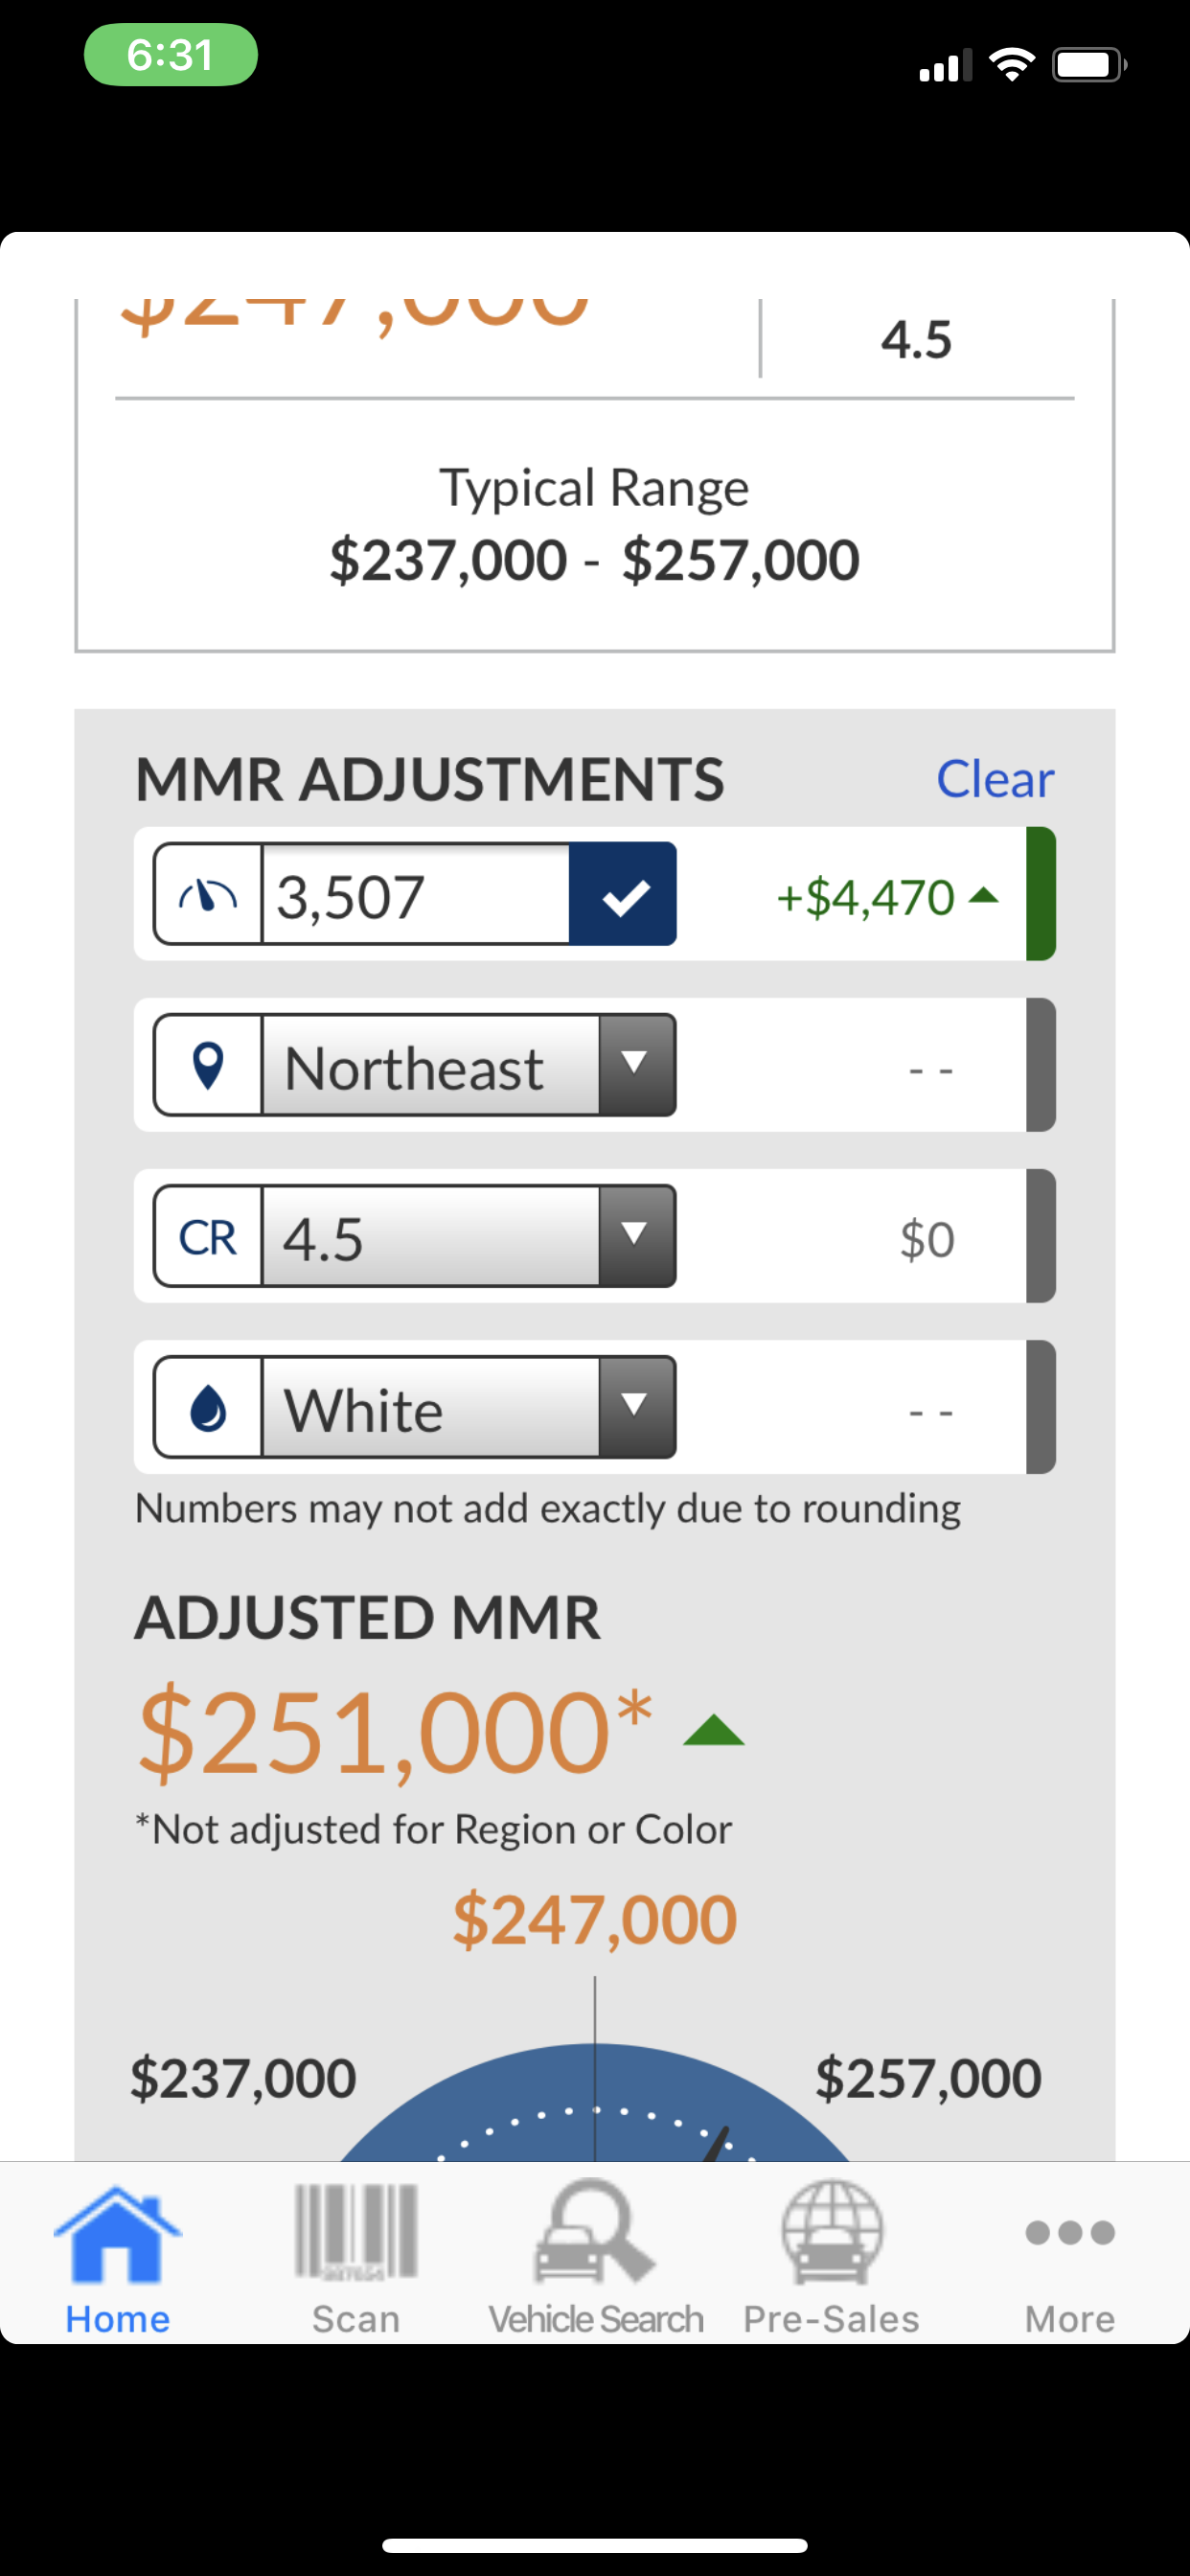The image size is (1190, 2576).
Task: Tap the Typical Range price box
Action: coord(595,524)
